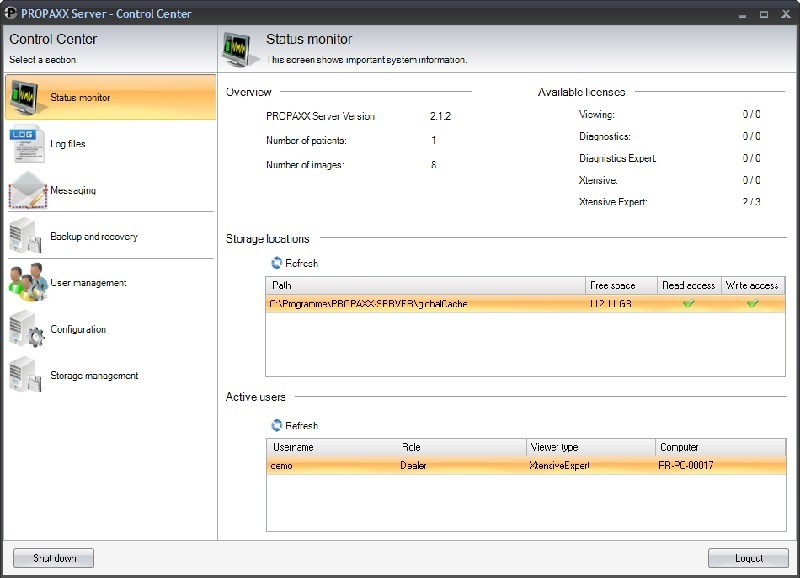Click the Storage management server icon
This screenshot has width=800, height=578.
coord(27,376)
